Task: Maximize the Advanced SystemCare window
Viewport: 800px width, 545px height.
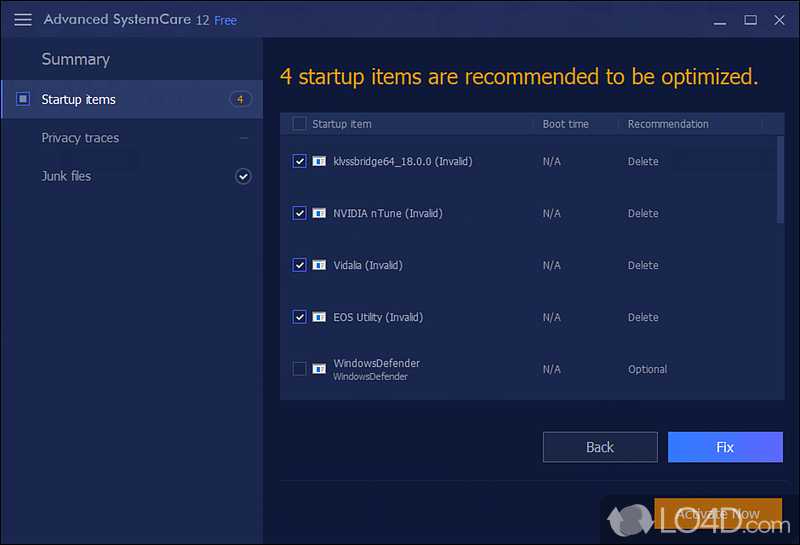Action: pyautogui.click(x=750, y=20)
